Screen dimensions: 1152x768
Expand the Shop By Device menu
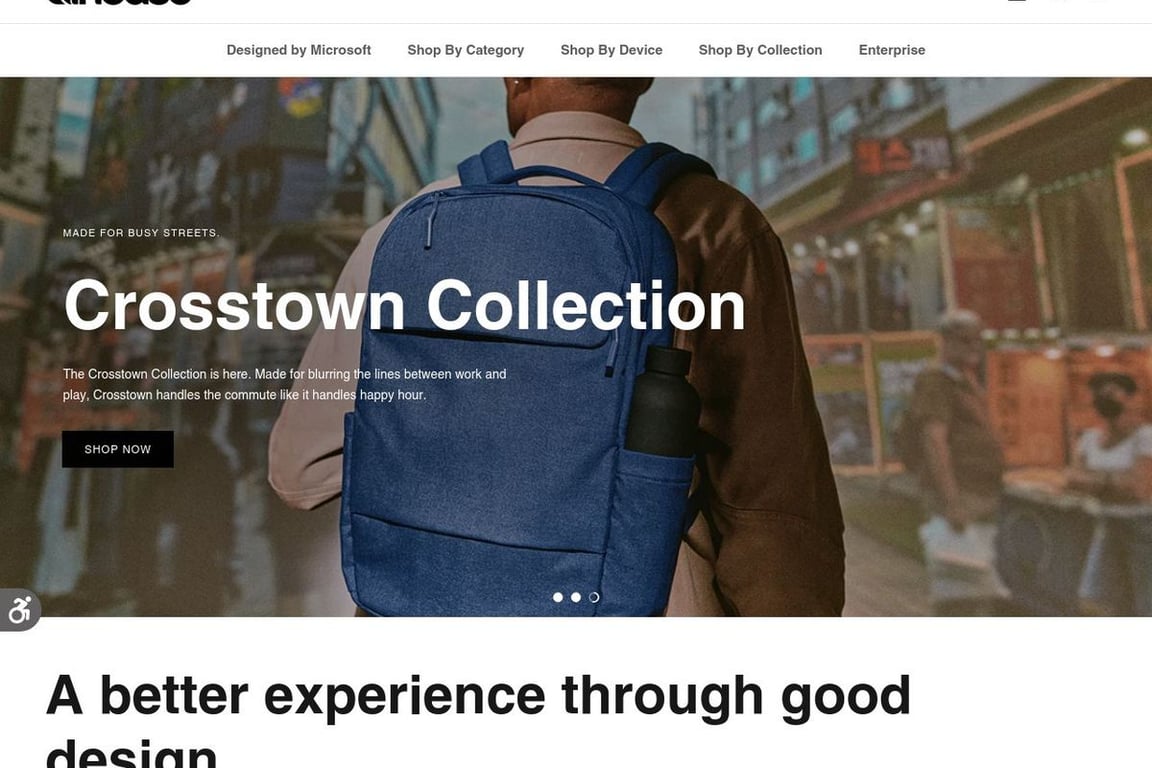tap(611, 50)
